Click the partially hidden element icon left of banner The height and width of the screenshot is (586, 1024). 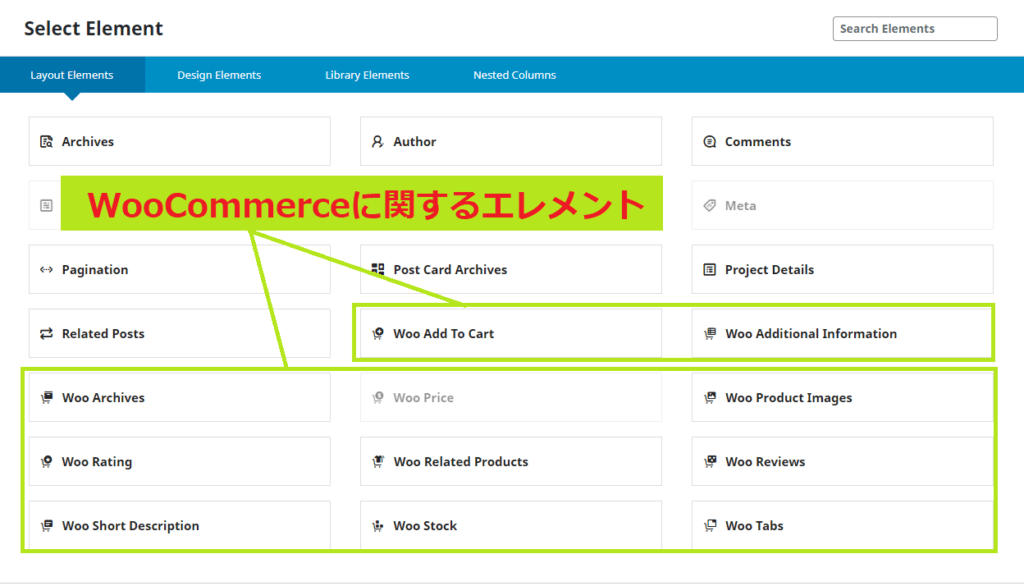click(x=46, y=206)
